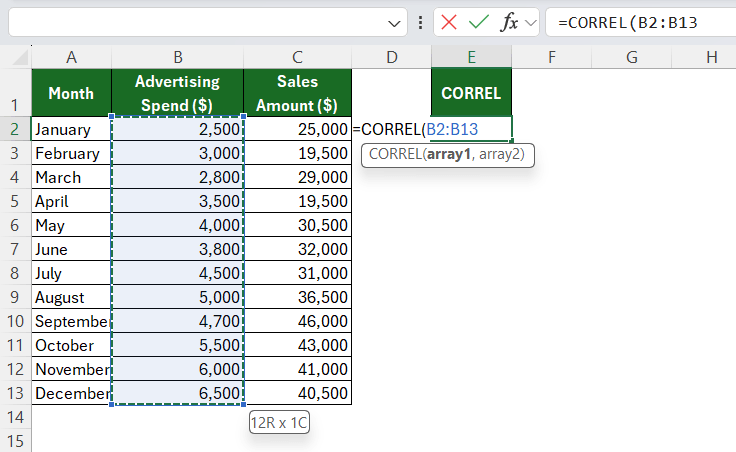The image size is (736, 452).
Task: Select row 1 header
Action: pos(15,92)
